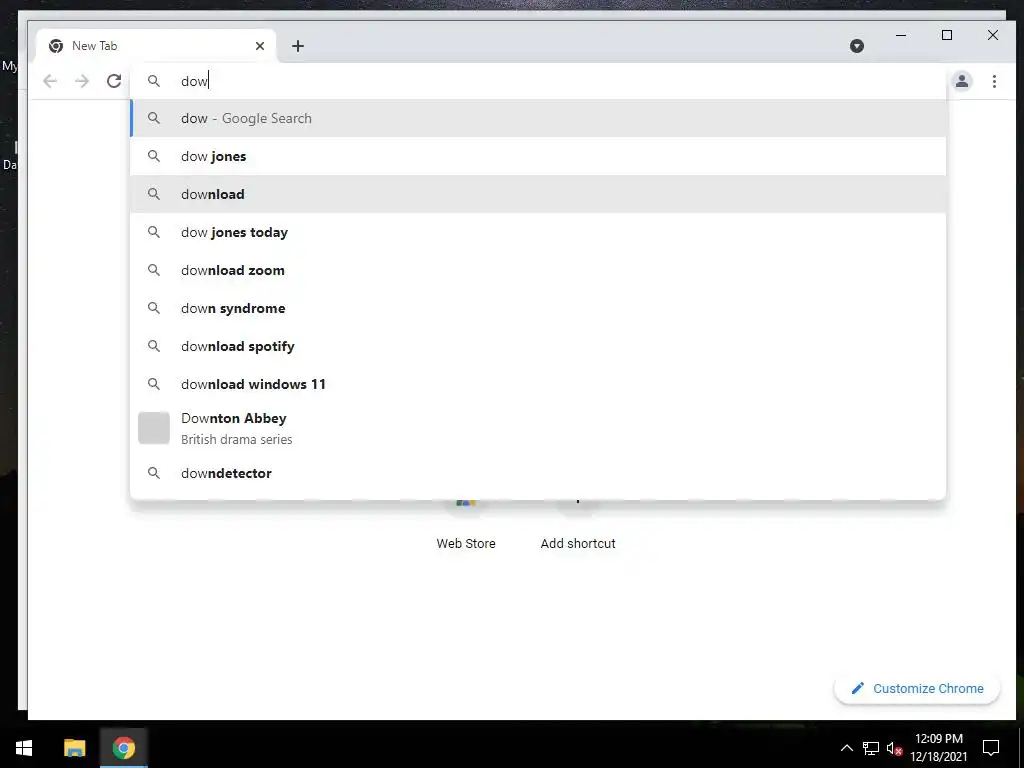The height and width of the screenshot is (768, 1024).
Task: Open the Windows Start menu
Action: coord(24,748)
